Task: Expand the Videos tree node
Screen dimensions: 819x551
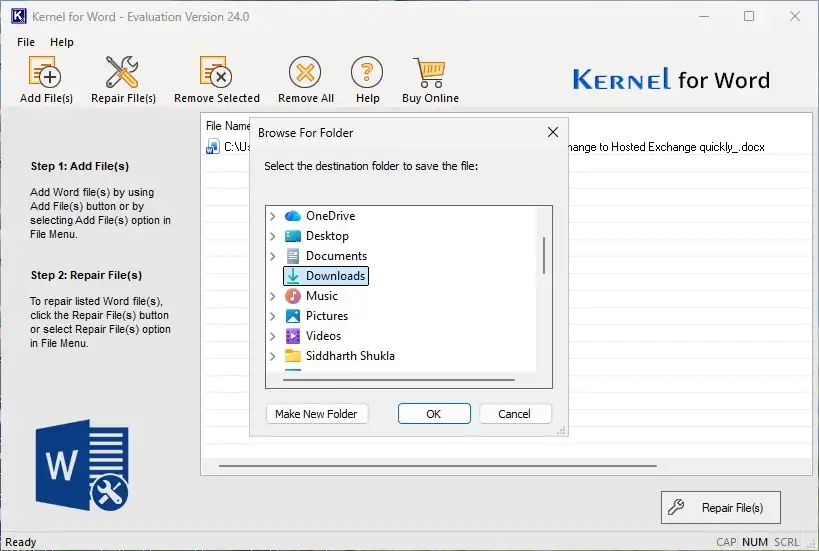Action: click(x=272, y=336)
